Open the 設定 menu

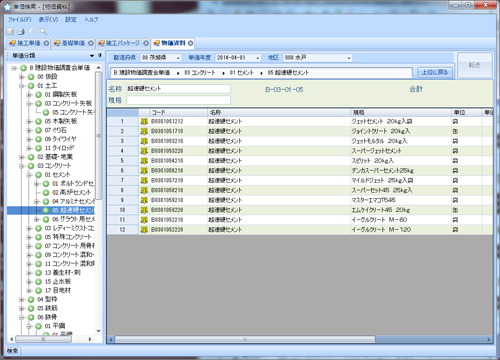71,20
